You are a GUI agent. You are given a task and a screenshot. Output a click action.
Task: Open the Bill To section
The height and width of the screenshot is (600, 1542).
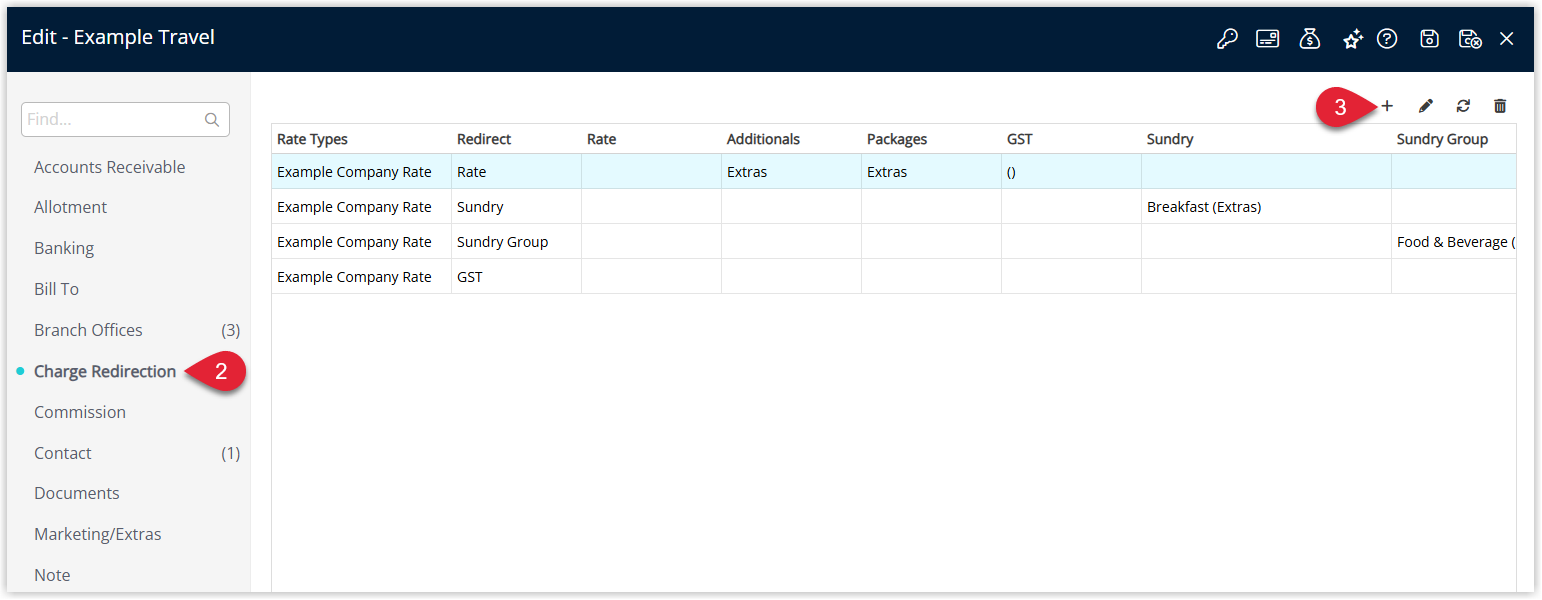[x=56, y=289]
